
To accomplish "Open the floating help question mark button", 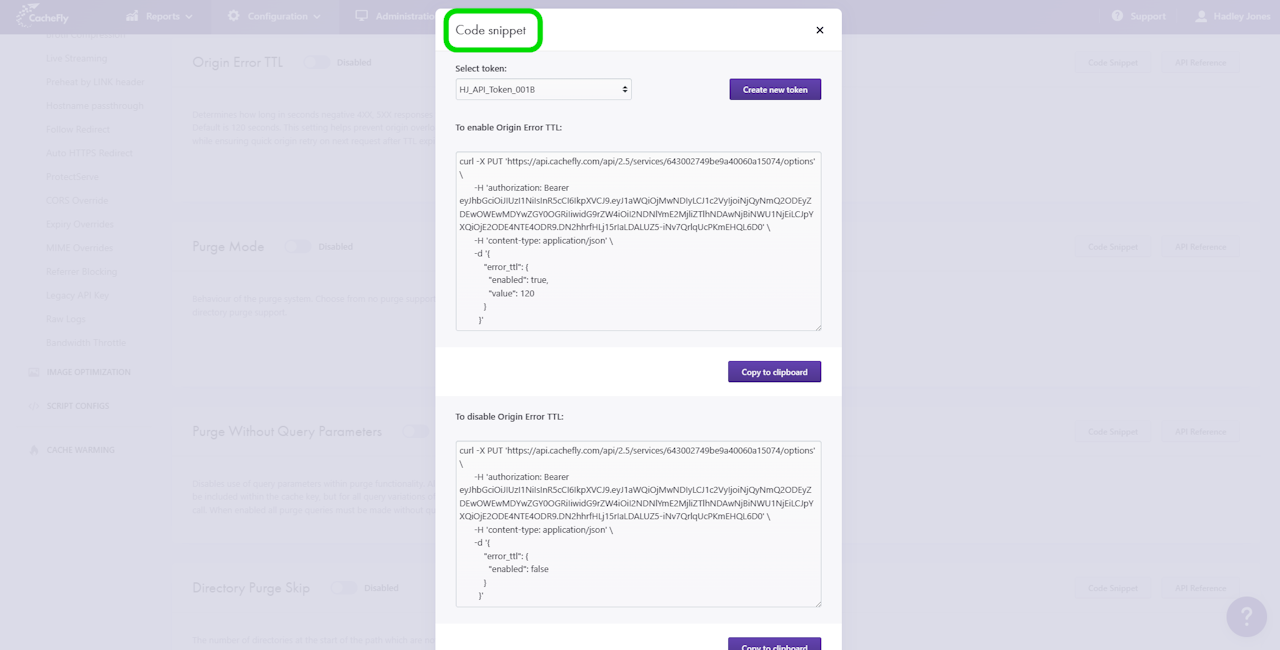I will [1246, 617].
